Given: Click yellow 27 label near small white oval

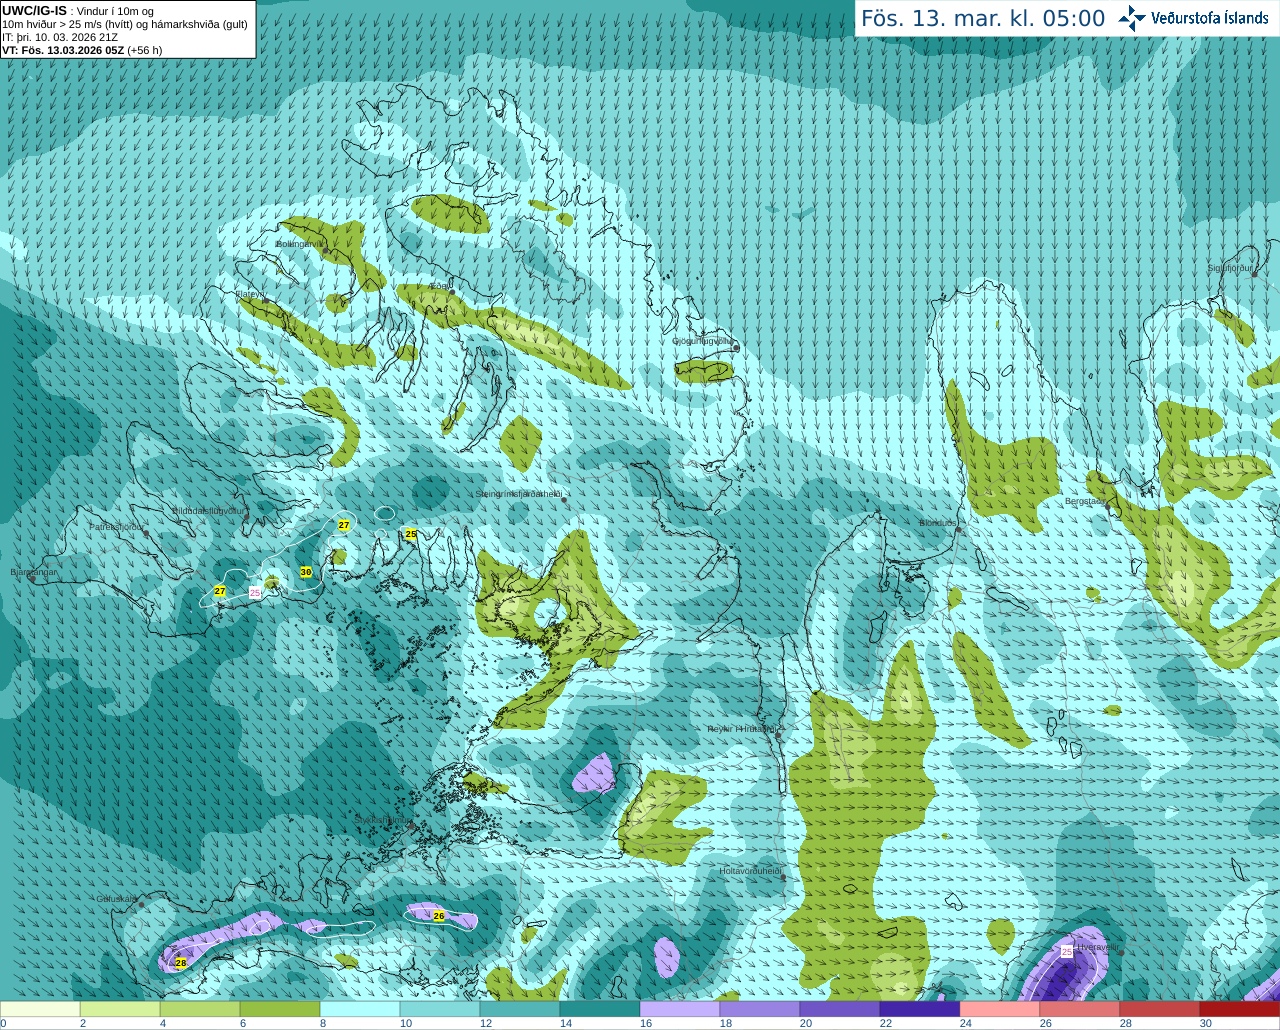Looking at the screenshot, I should click(x=344, y=525).
